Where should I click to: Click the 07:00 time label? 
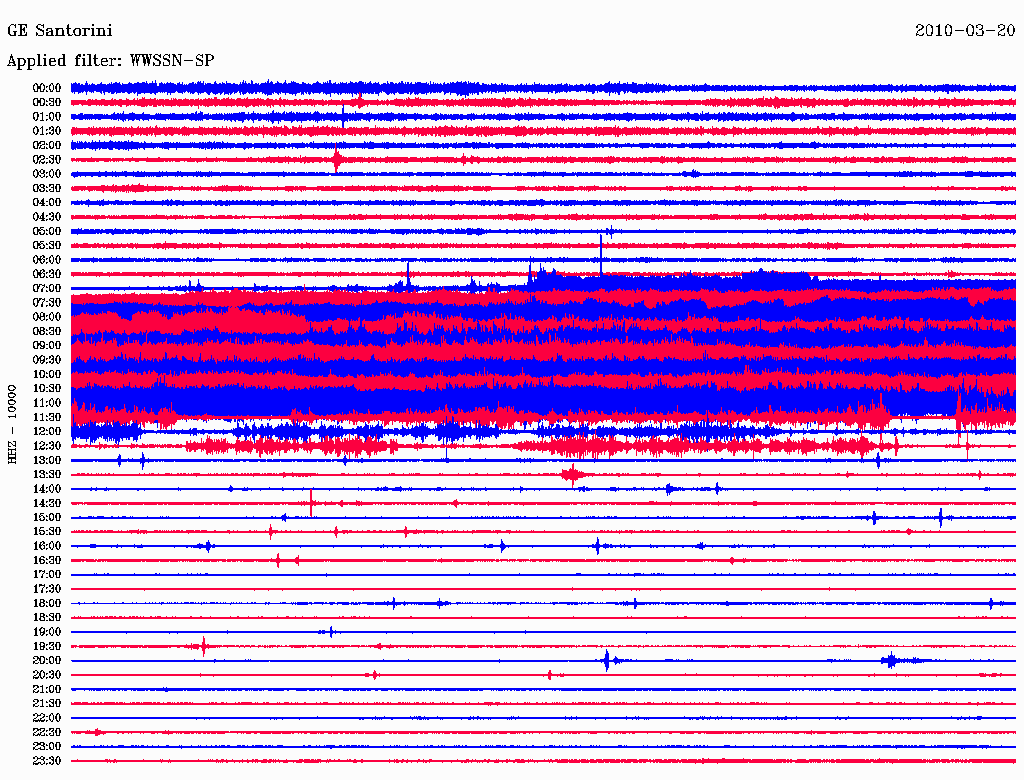pyautogui.click(x=47, y=289)
